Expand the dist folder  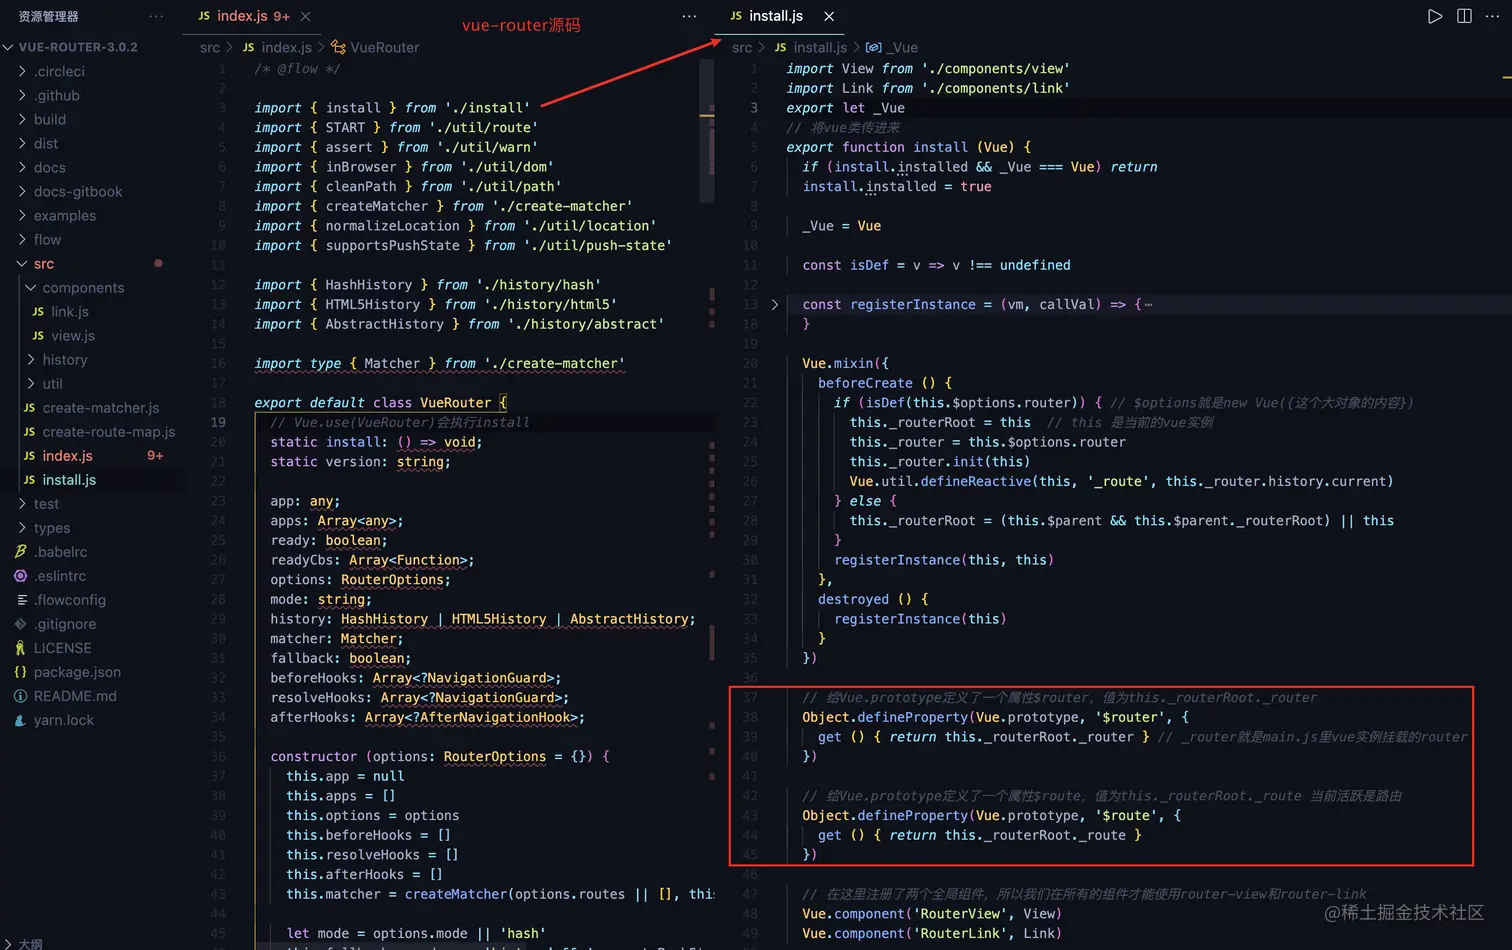point(22,143)
